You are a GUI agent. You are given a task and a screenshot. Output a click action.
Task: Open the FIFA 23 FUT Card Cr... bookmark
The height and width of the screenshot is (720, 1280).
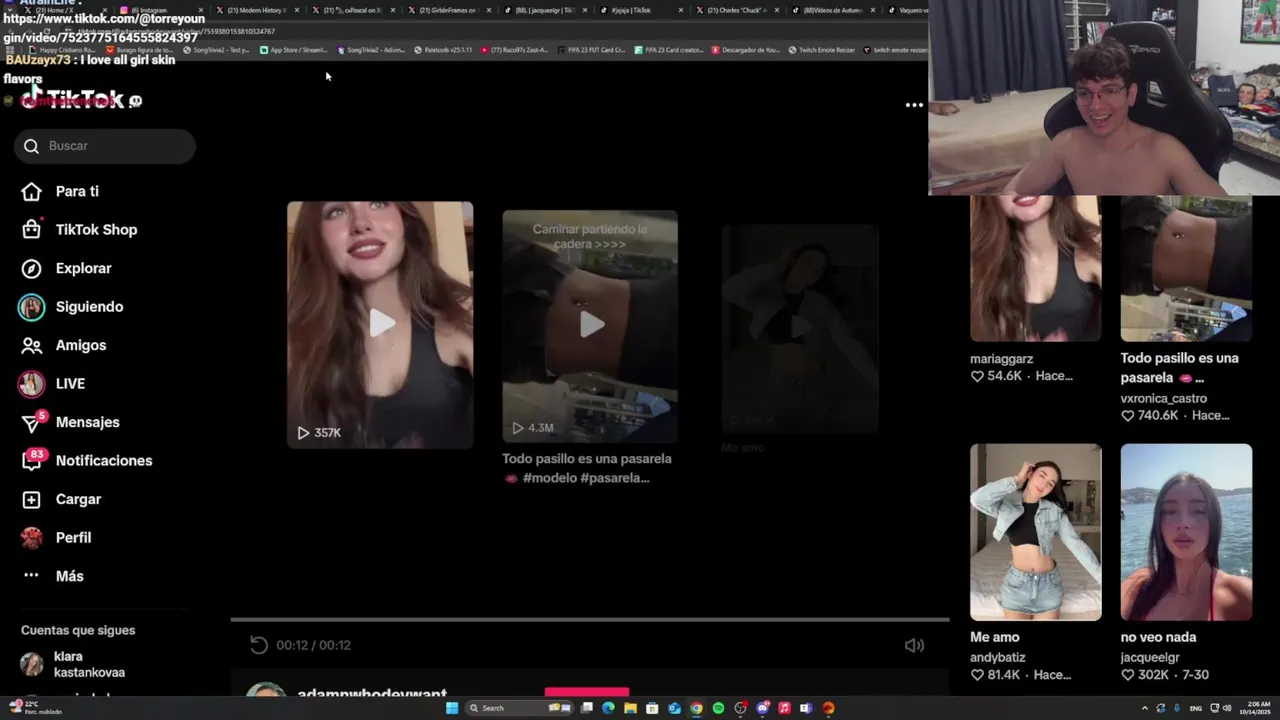click(x=591, y=50)
